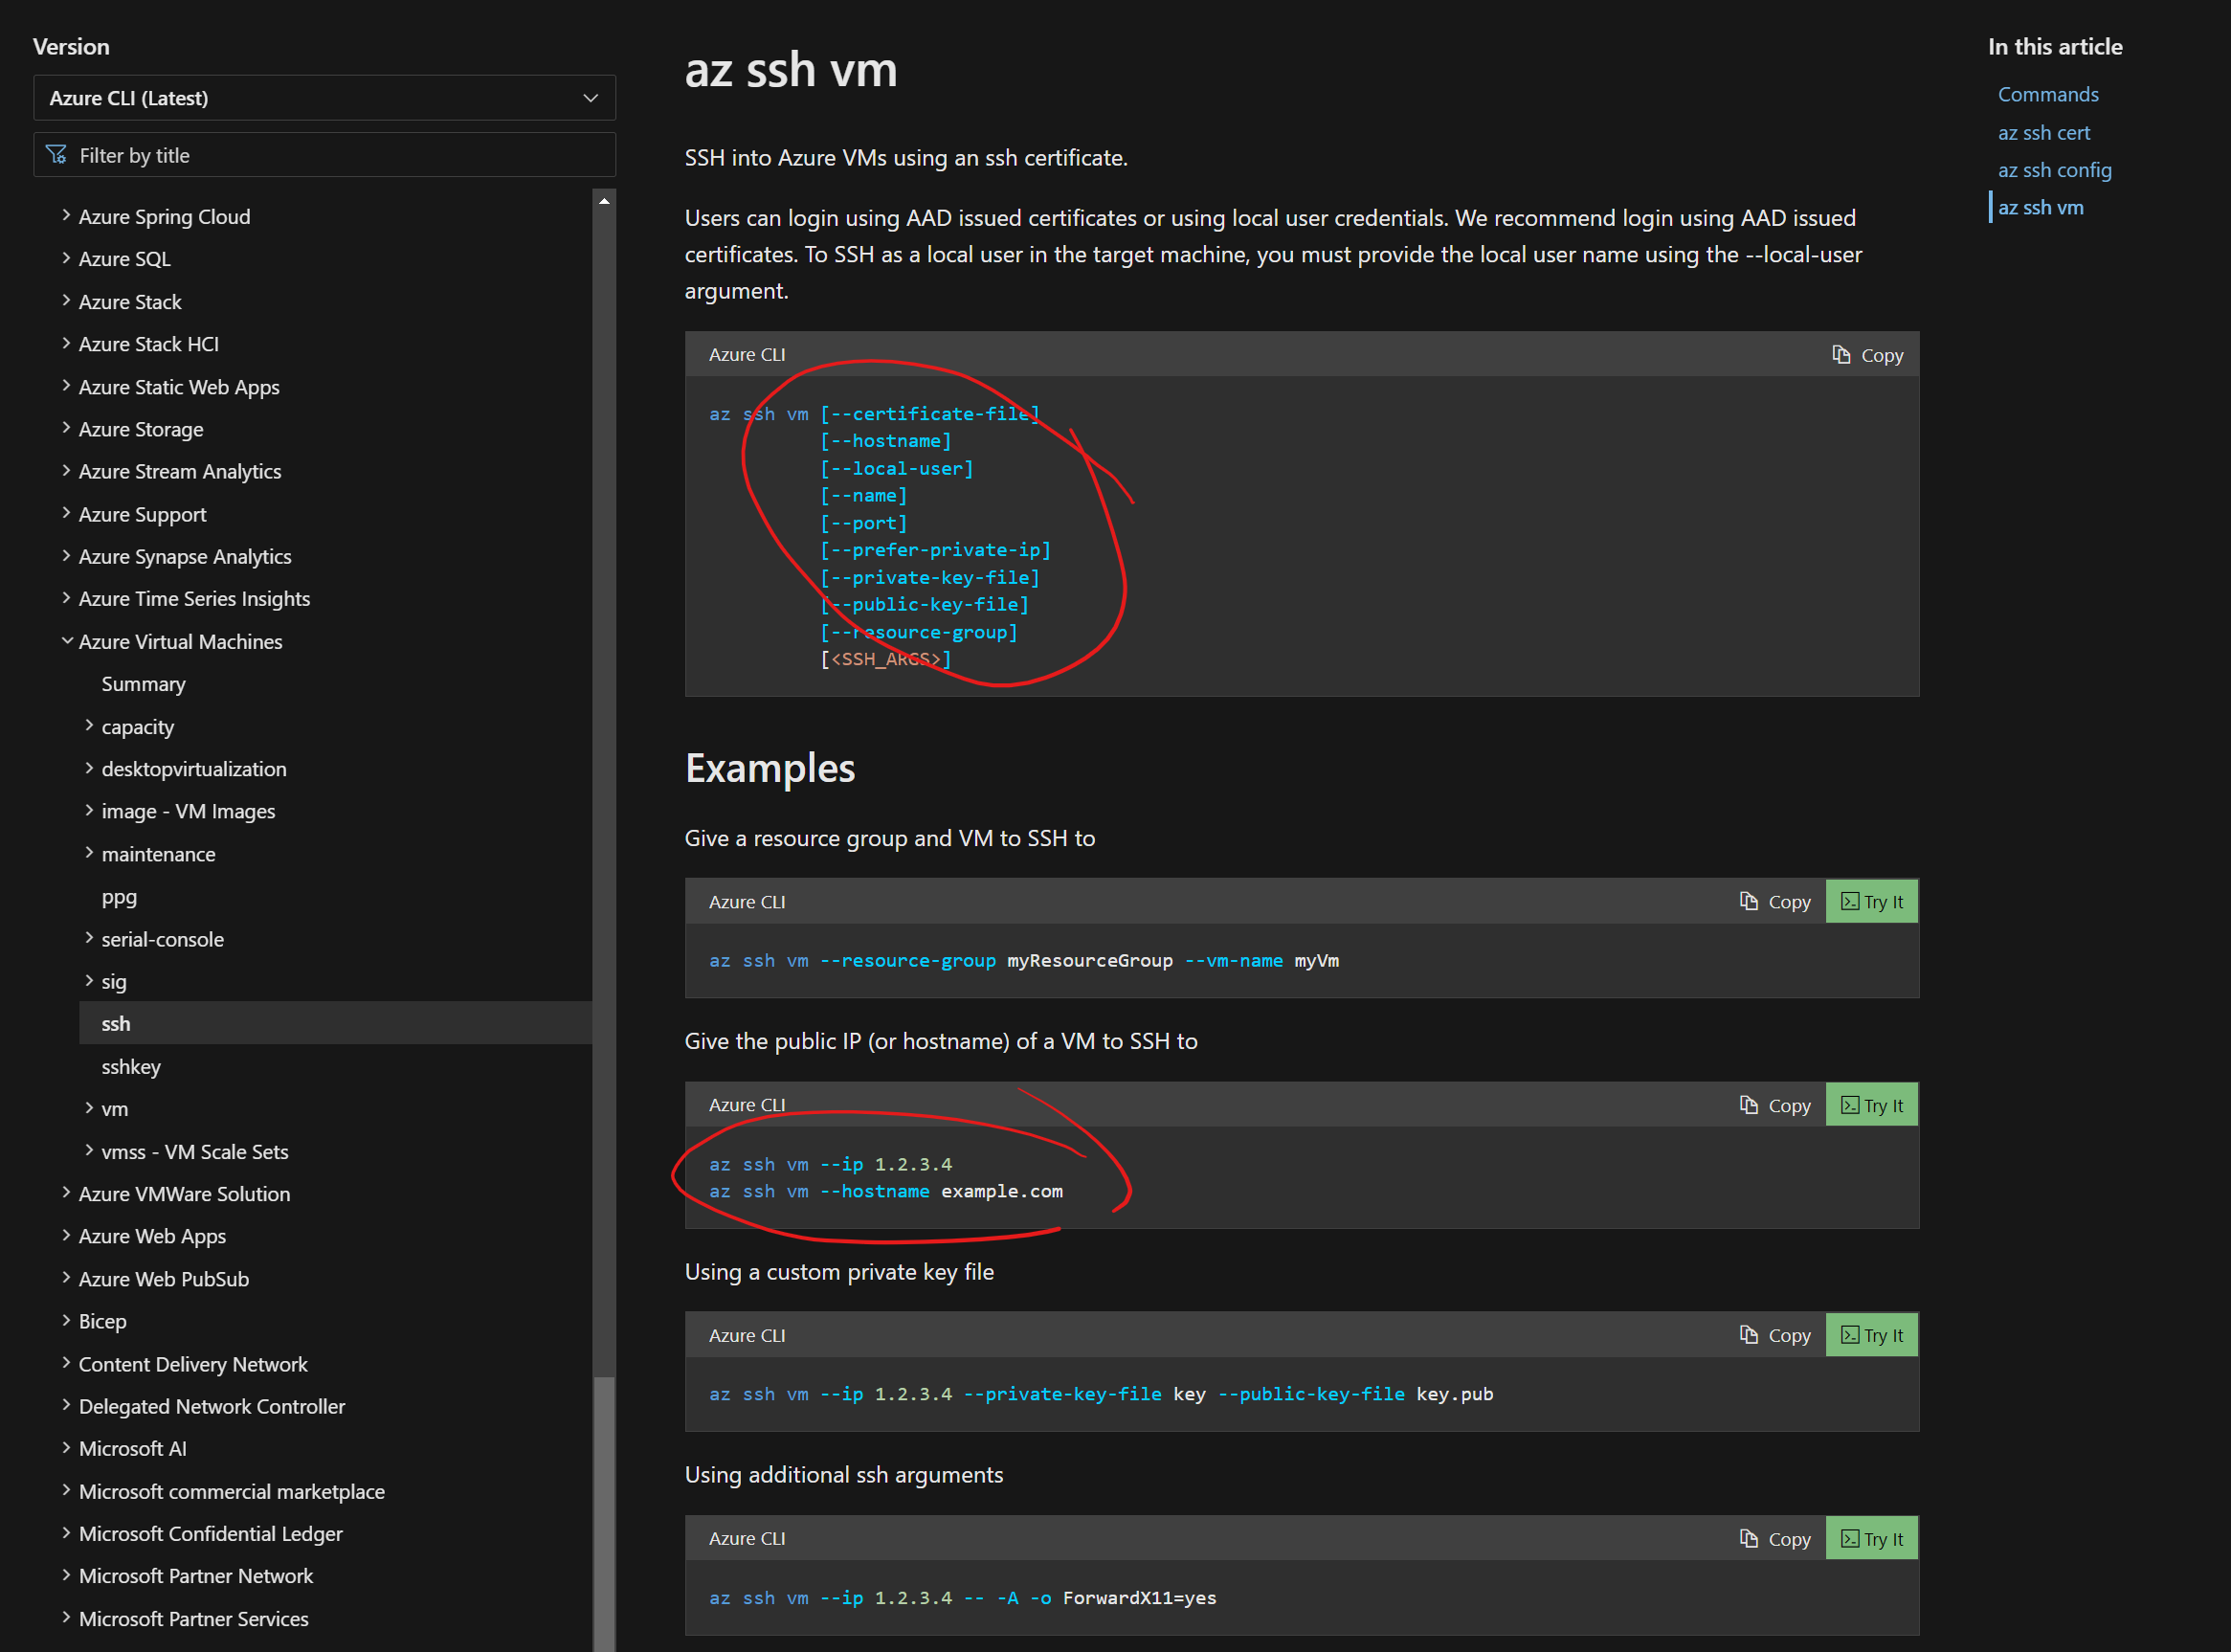2231x1652 pixels.
Task: Open the Azure CLI version dropdown
Action: (x=324, y=98)
